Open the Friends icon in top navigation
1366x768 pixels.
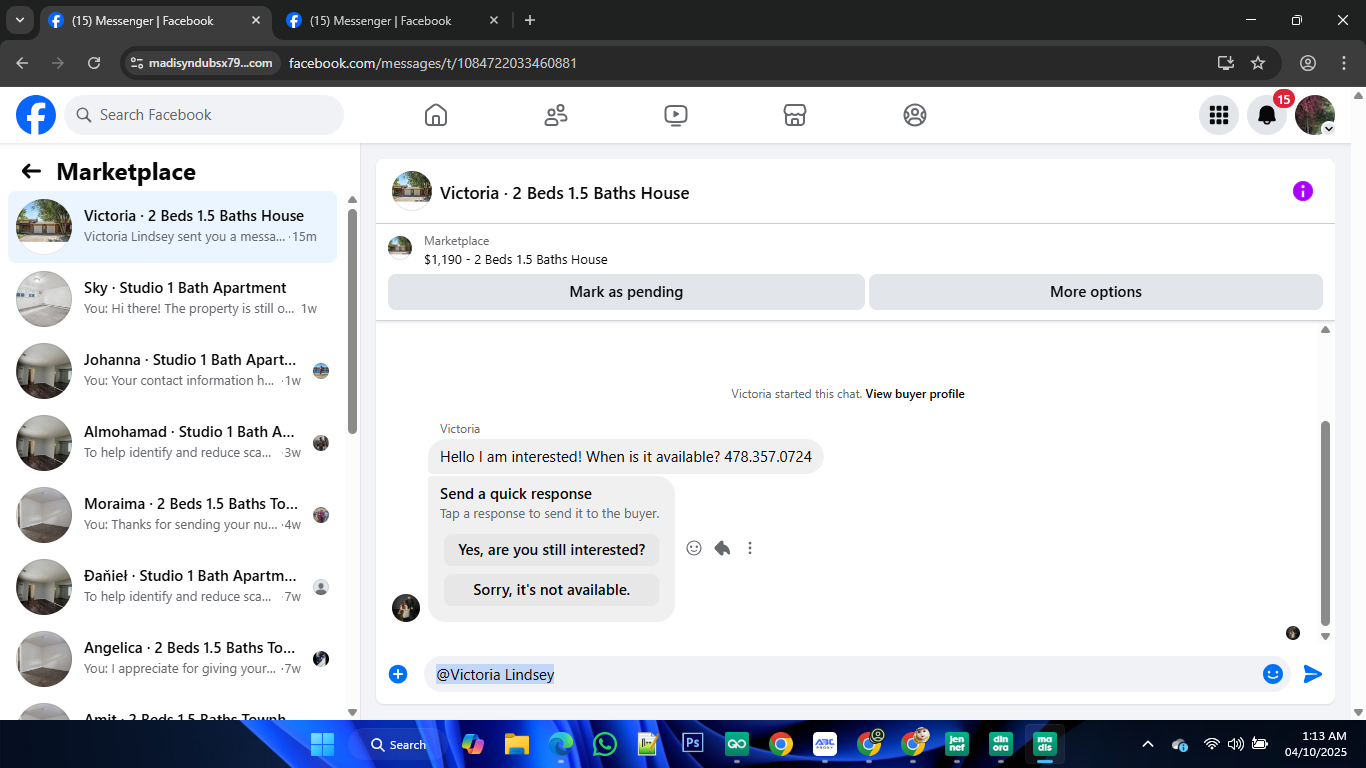pyautogui.click(x=556, y=115)
